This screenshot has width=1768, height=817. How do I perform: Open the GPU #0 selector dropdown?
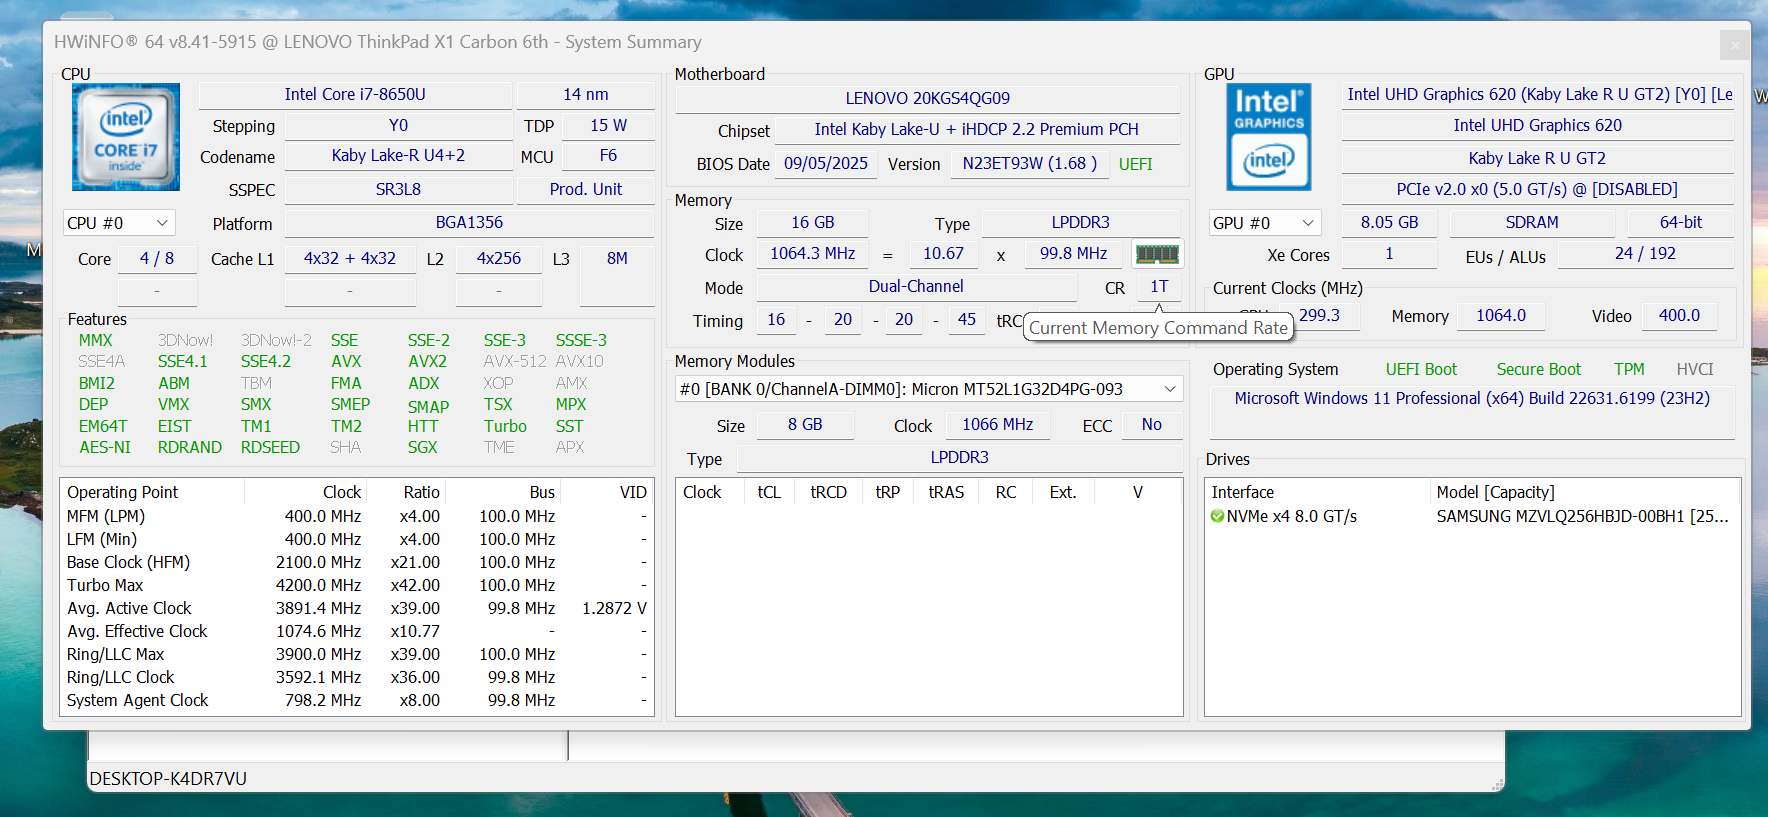click(1265, 223)
